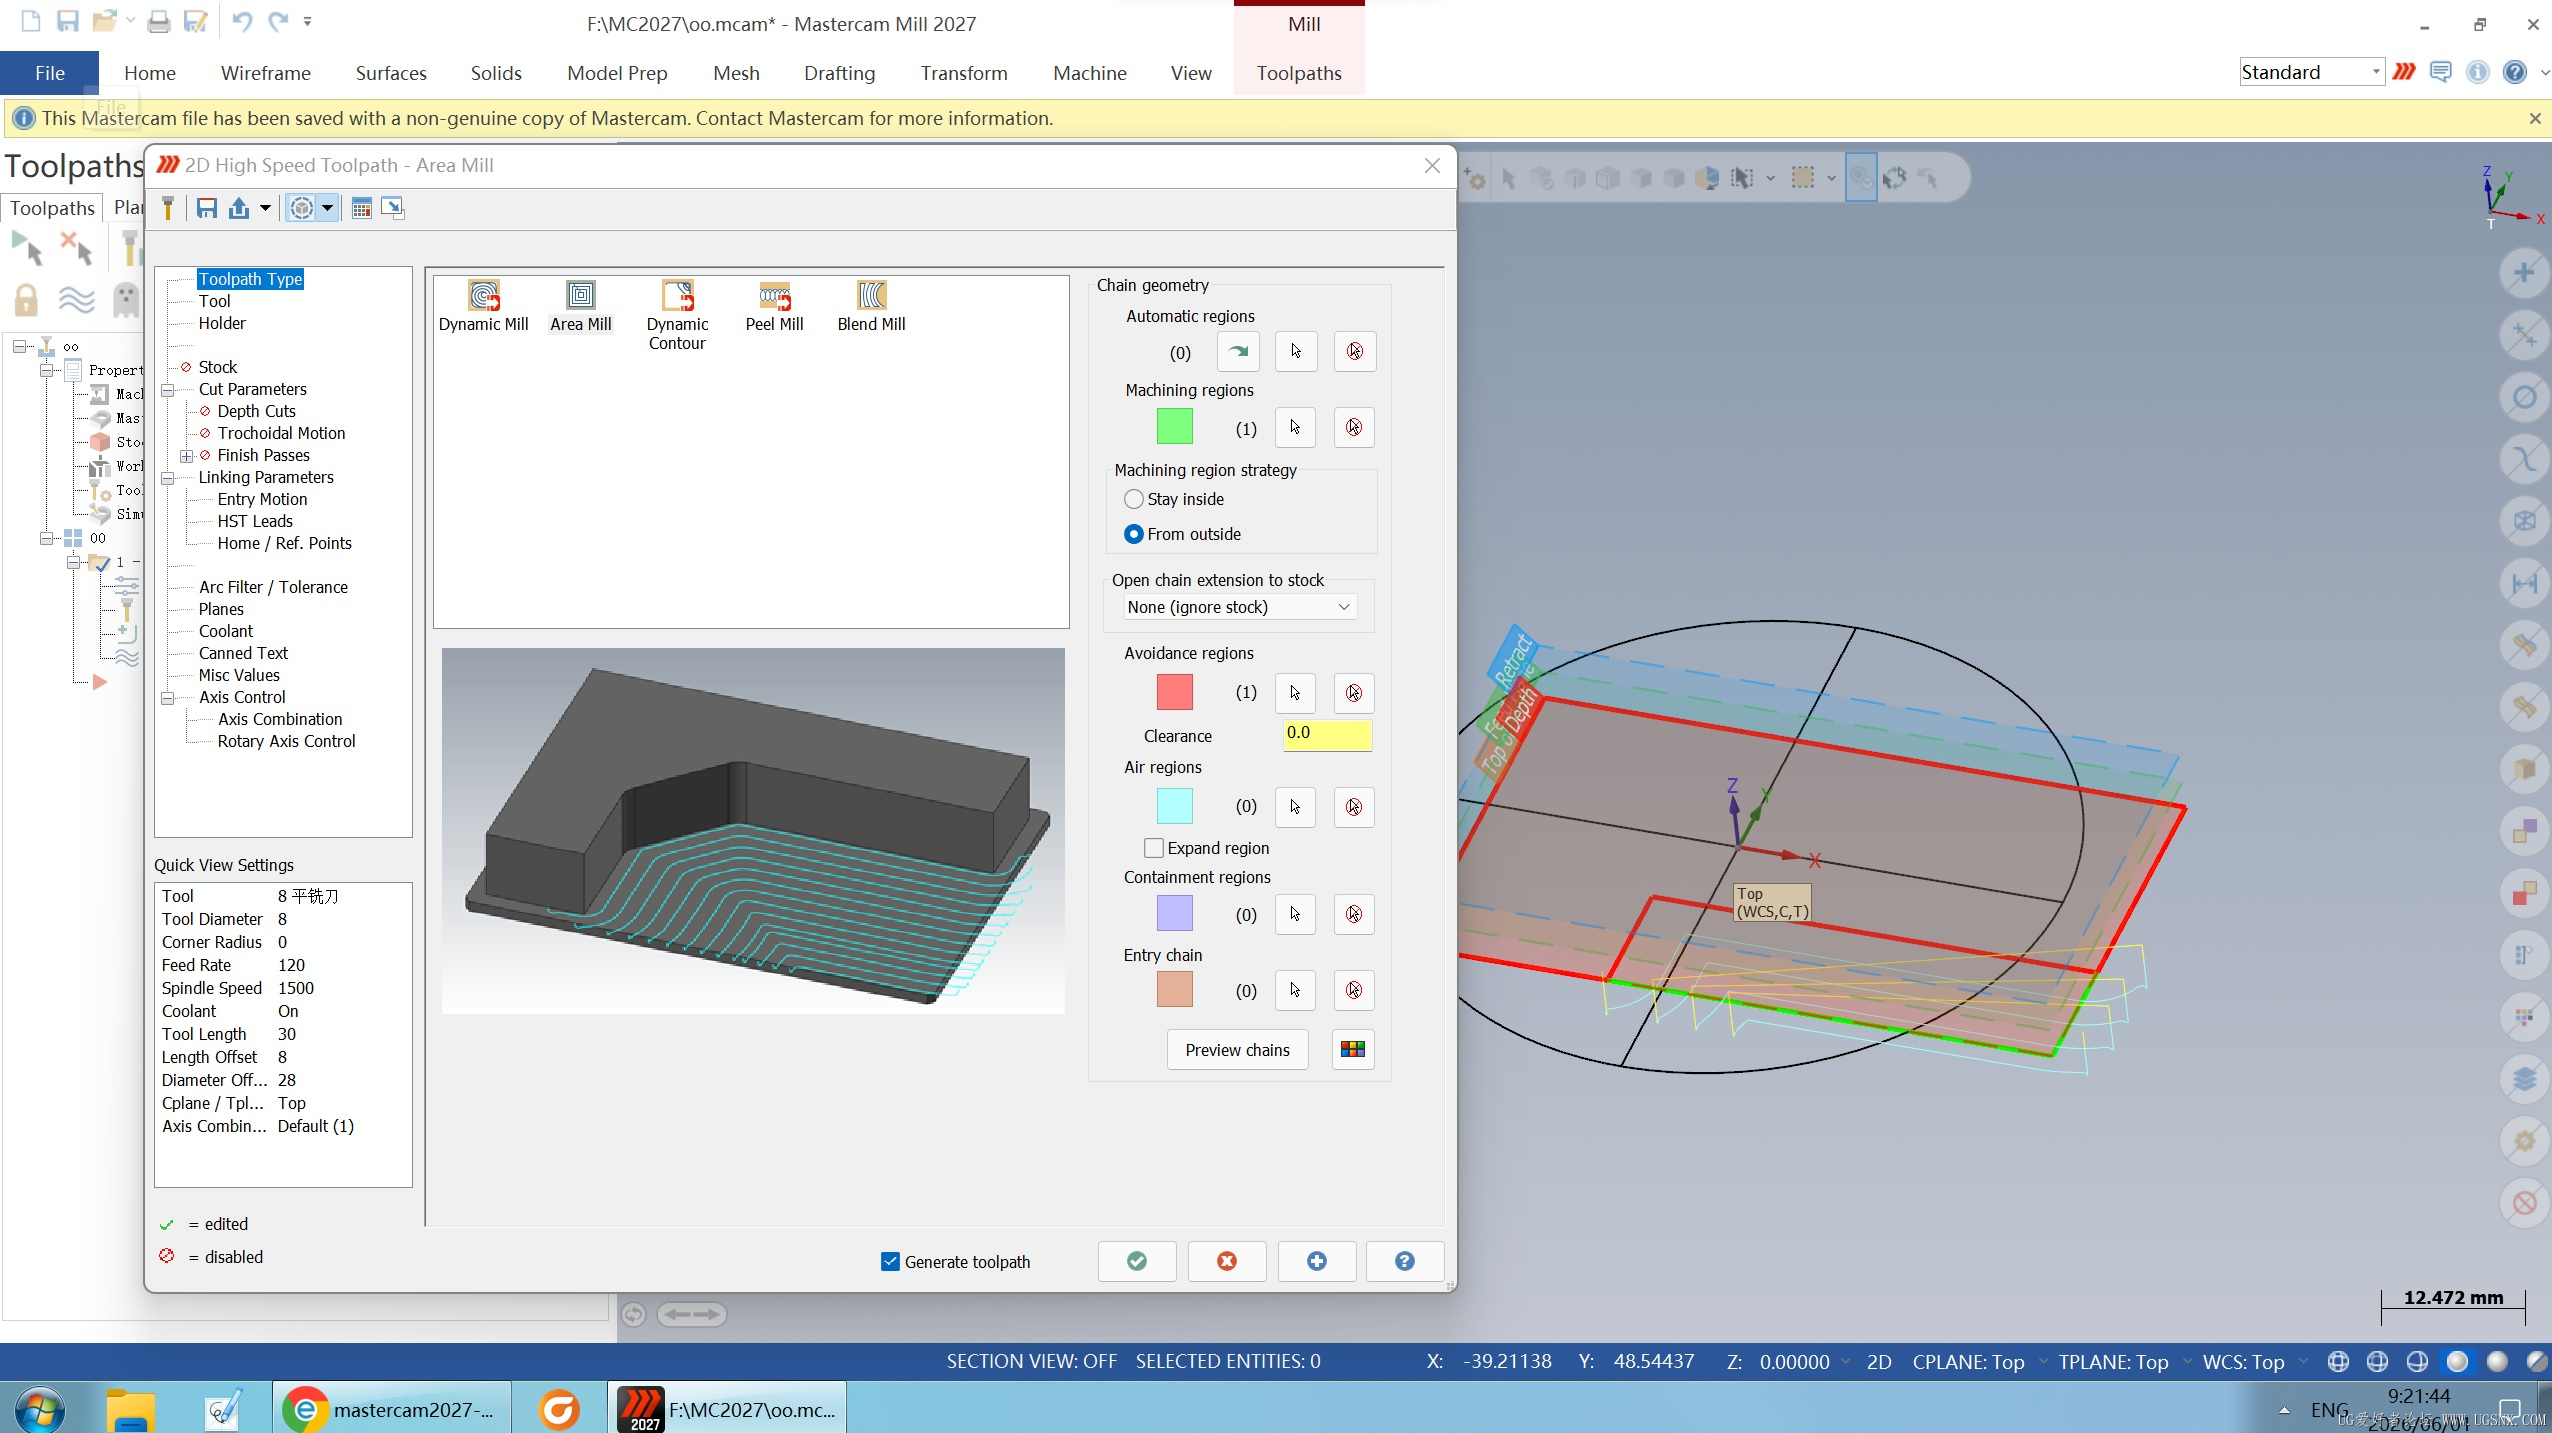The height and width of the screenshot is (1433, 2552).
Task: Toggle the Generate toolpath checkbox
Action: [890, 1262]
